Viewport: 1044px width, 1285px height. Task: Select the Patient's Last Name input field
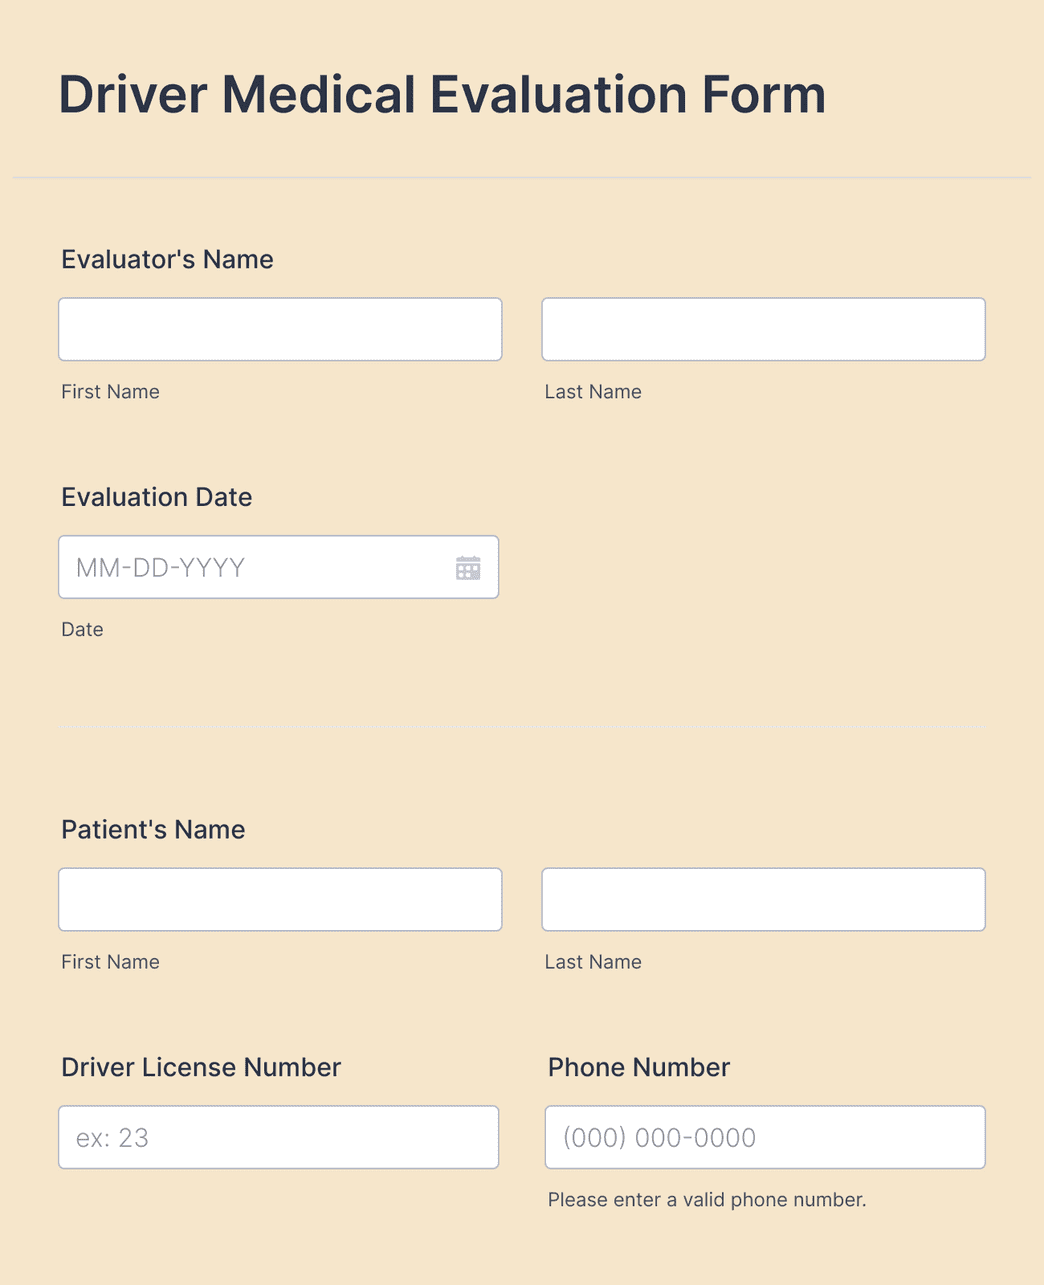tap(763, 899)
